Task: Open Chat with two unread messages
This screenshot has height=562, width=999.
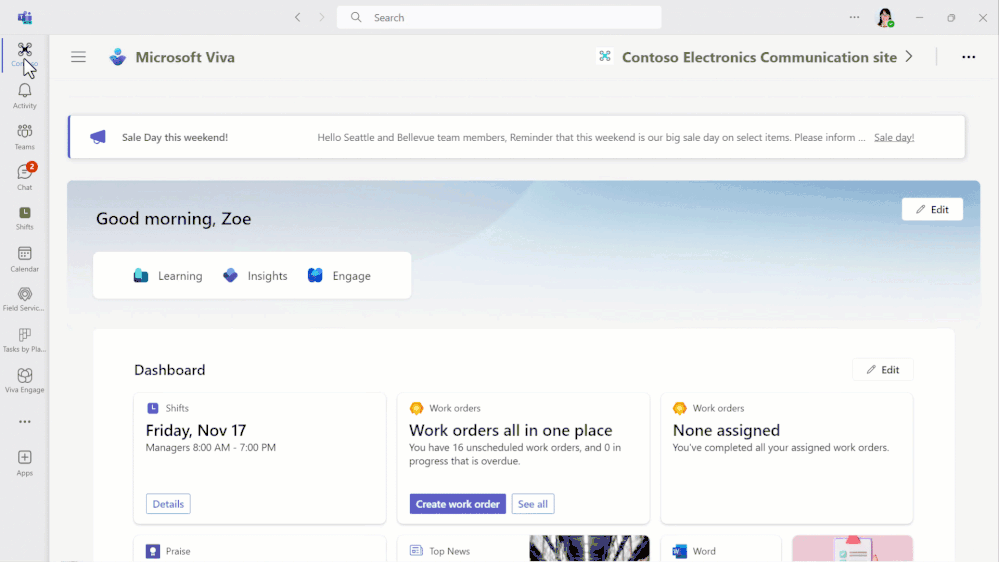Action: (24, 177)
